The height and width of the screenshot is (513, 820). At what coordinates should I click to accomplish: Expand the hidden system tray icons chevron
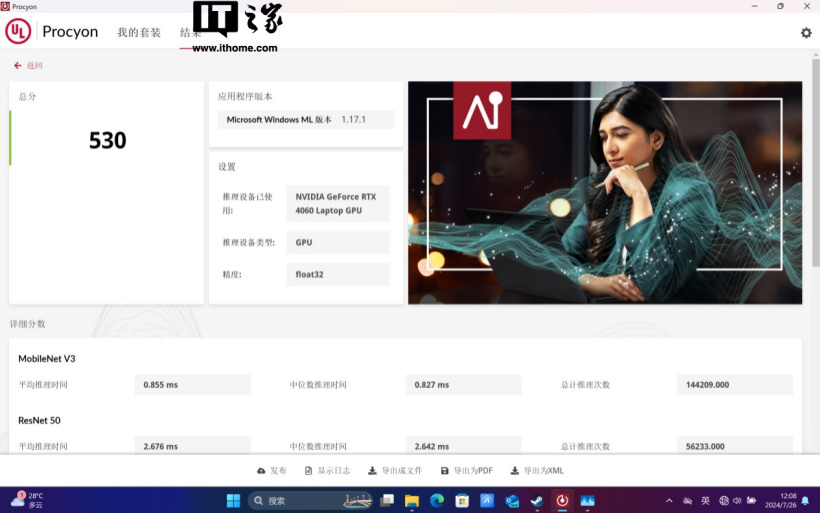pyautogui.click(x=669, y=500)
